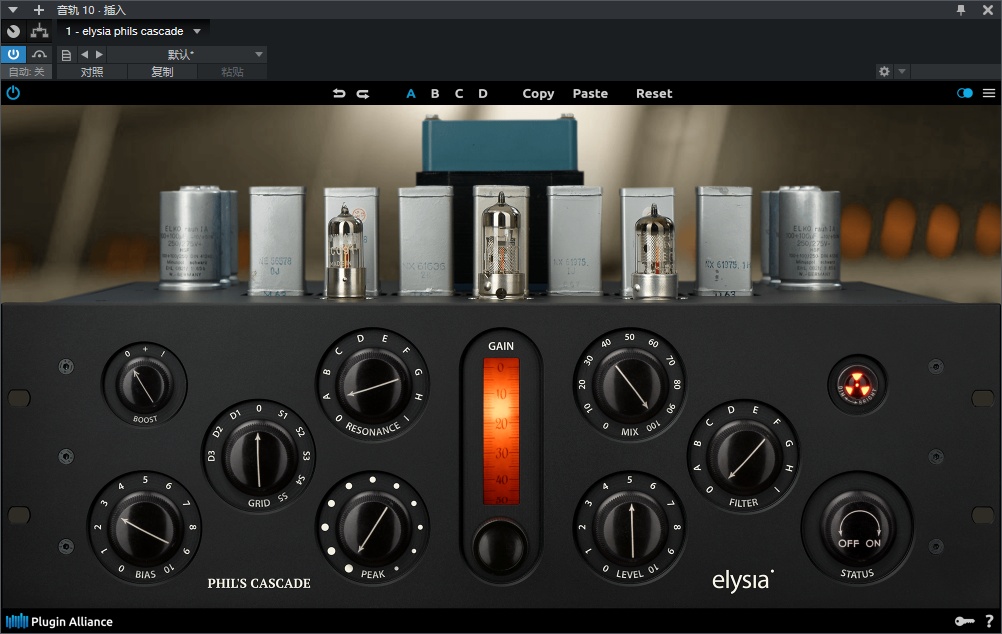
Task: Click the plugin power icon
Action: (x=13, y=93)
